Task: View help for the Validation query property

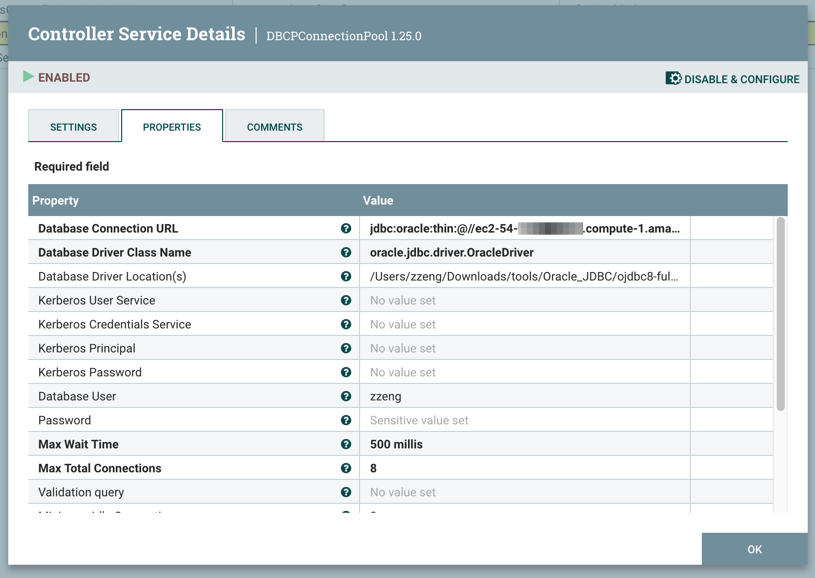Action: 345,492
